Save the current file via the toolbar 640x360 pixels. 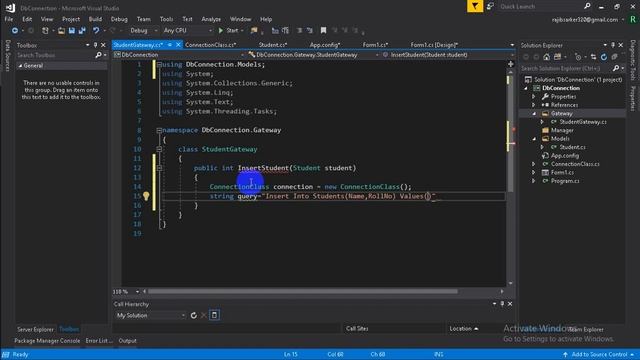point(72,31)
